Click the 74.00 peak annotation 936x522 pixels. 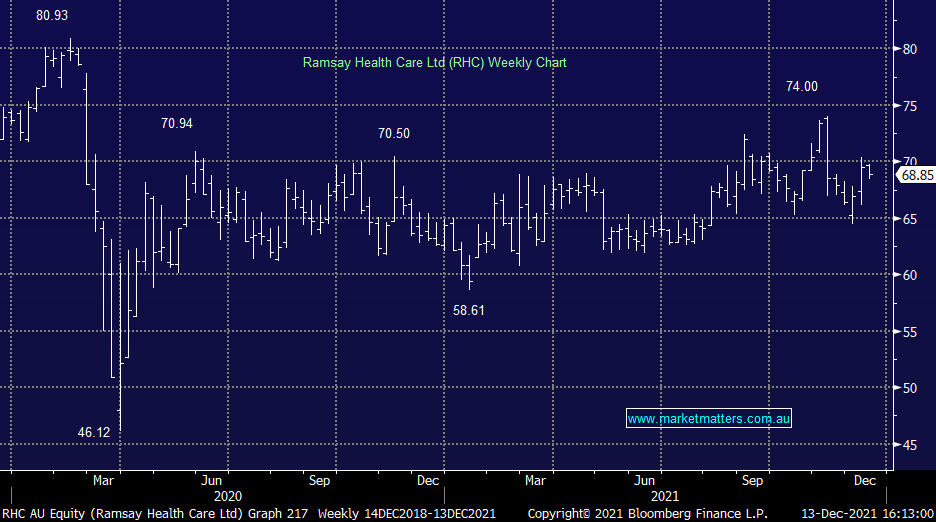tap(801, 87)
